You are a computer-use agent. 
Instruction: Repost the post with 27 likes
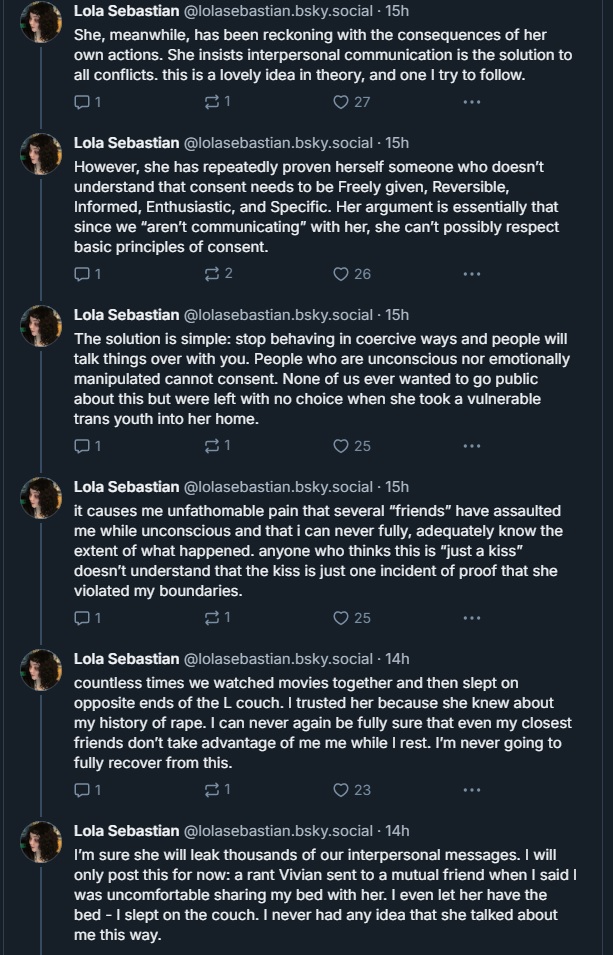click(211, 101)
